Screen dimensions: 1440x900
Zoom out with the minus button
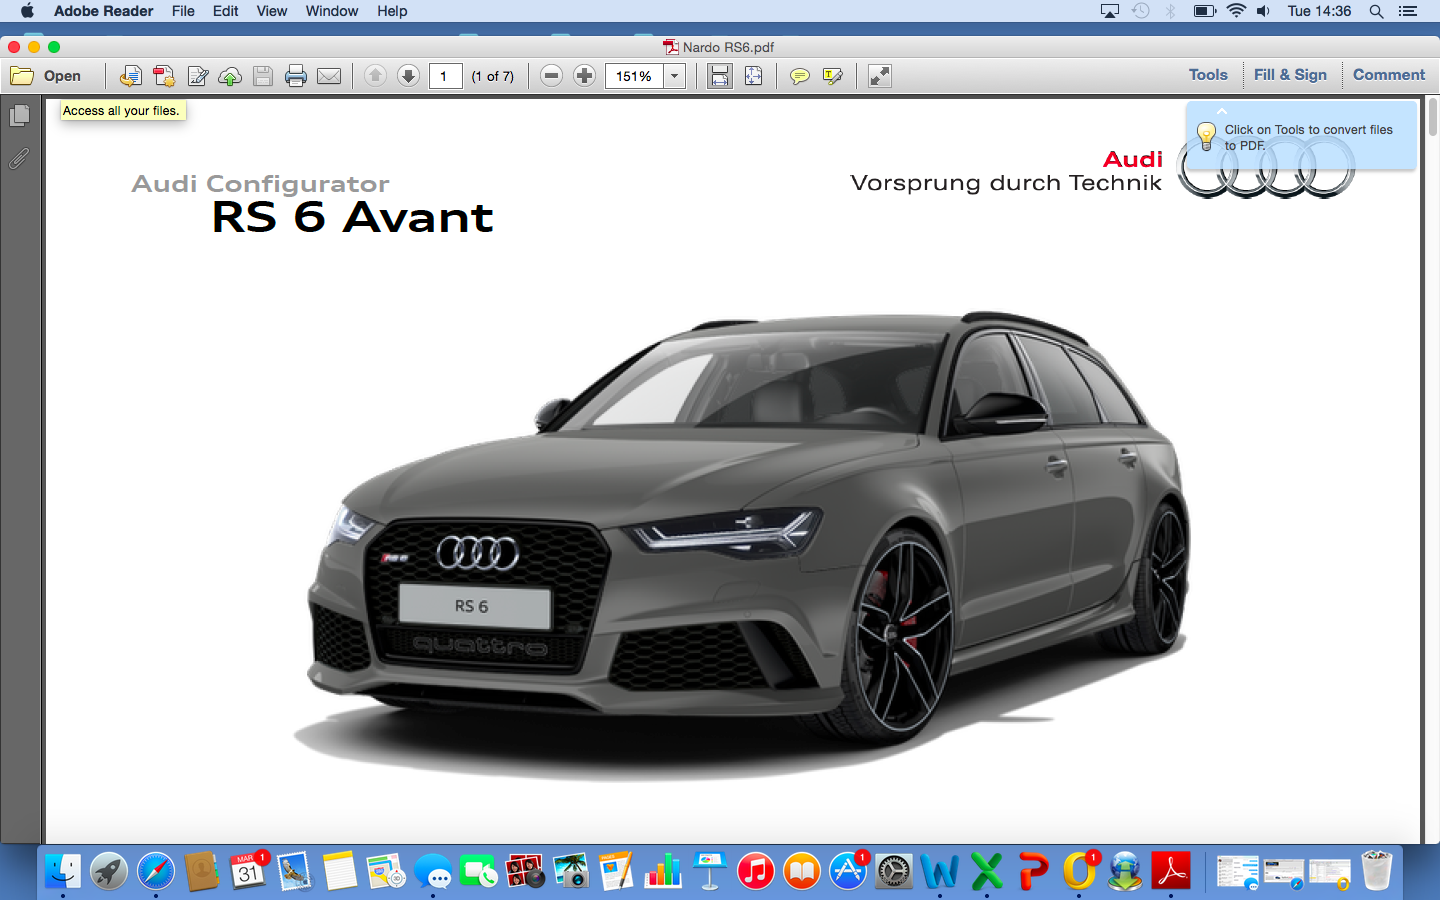point(551,76)
